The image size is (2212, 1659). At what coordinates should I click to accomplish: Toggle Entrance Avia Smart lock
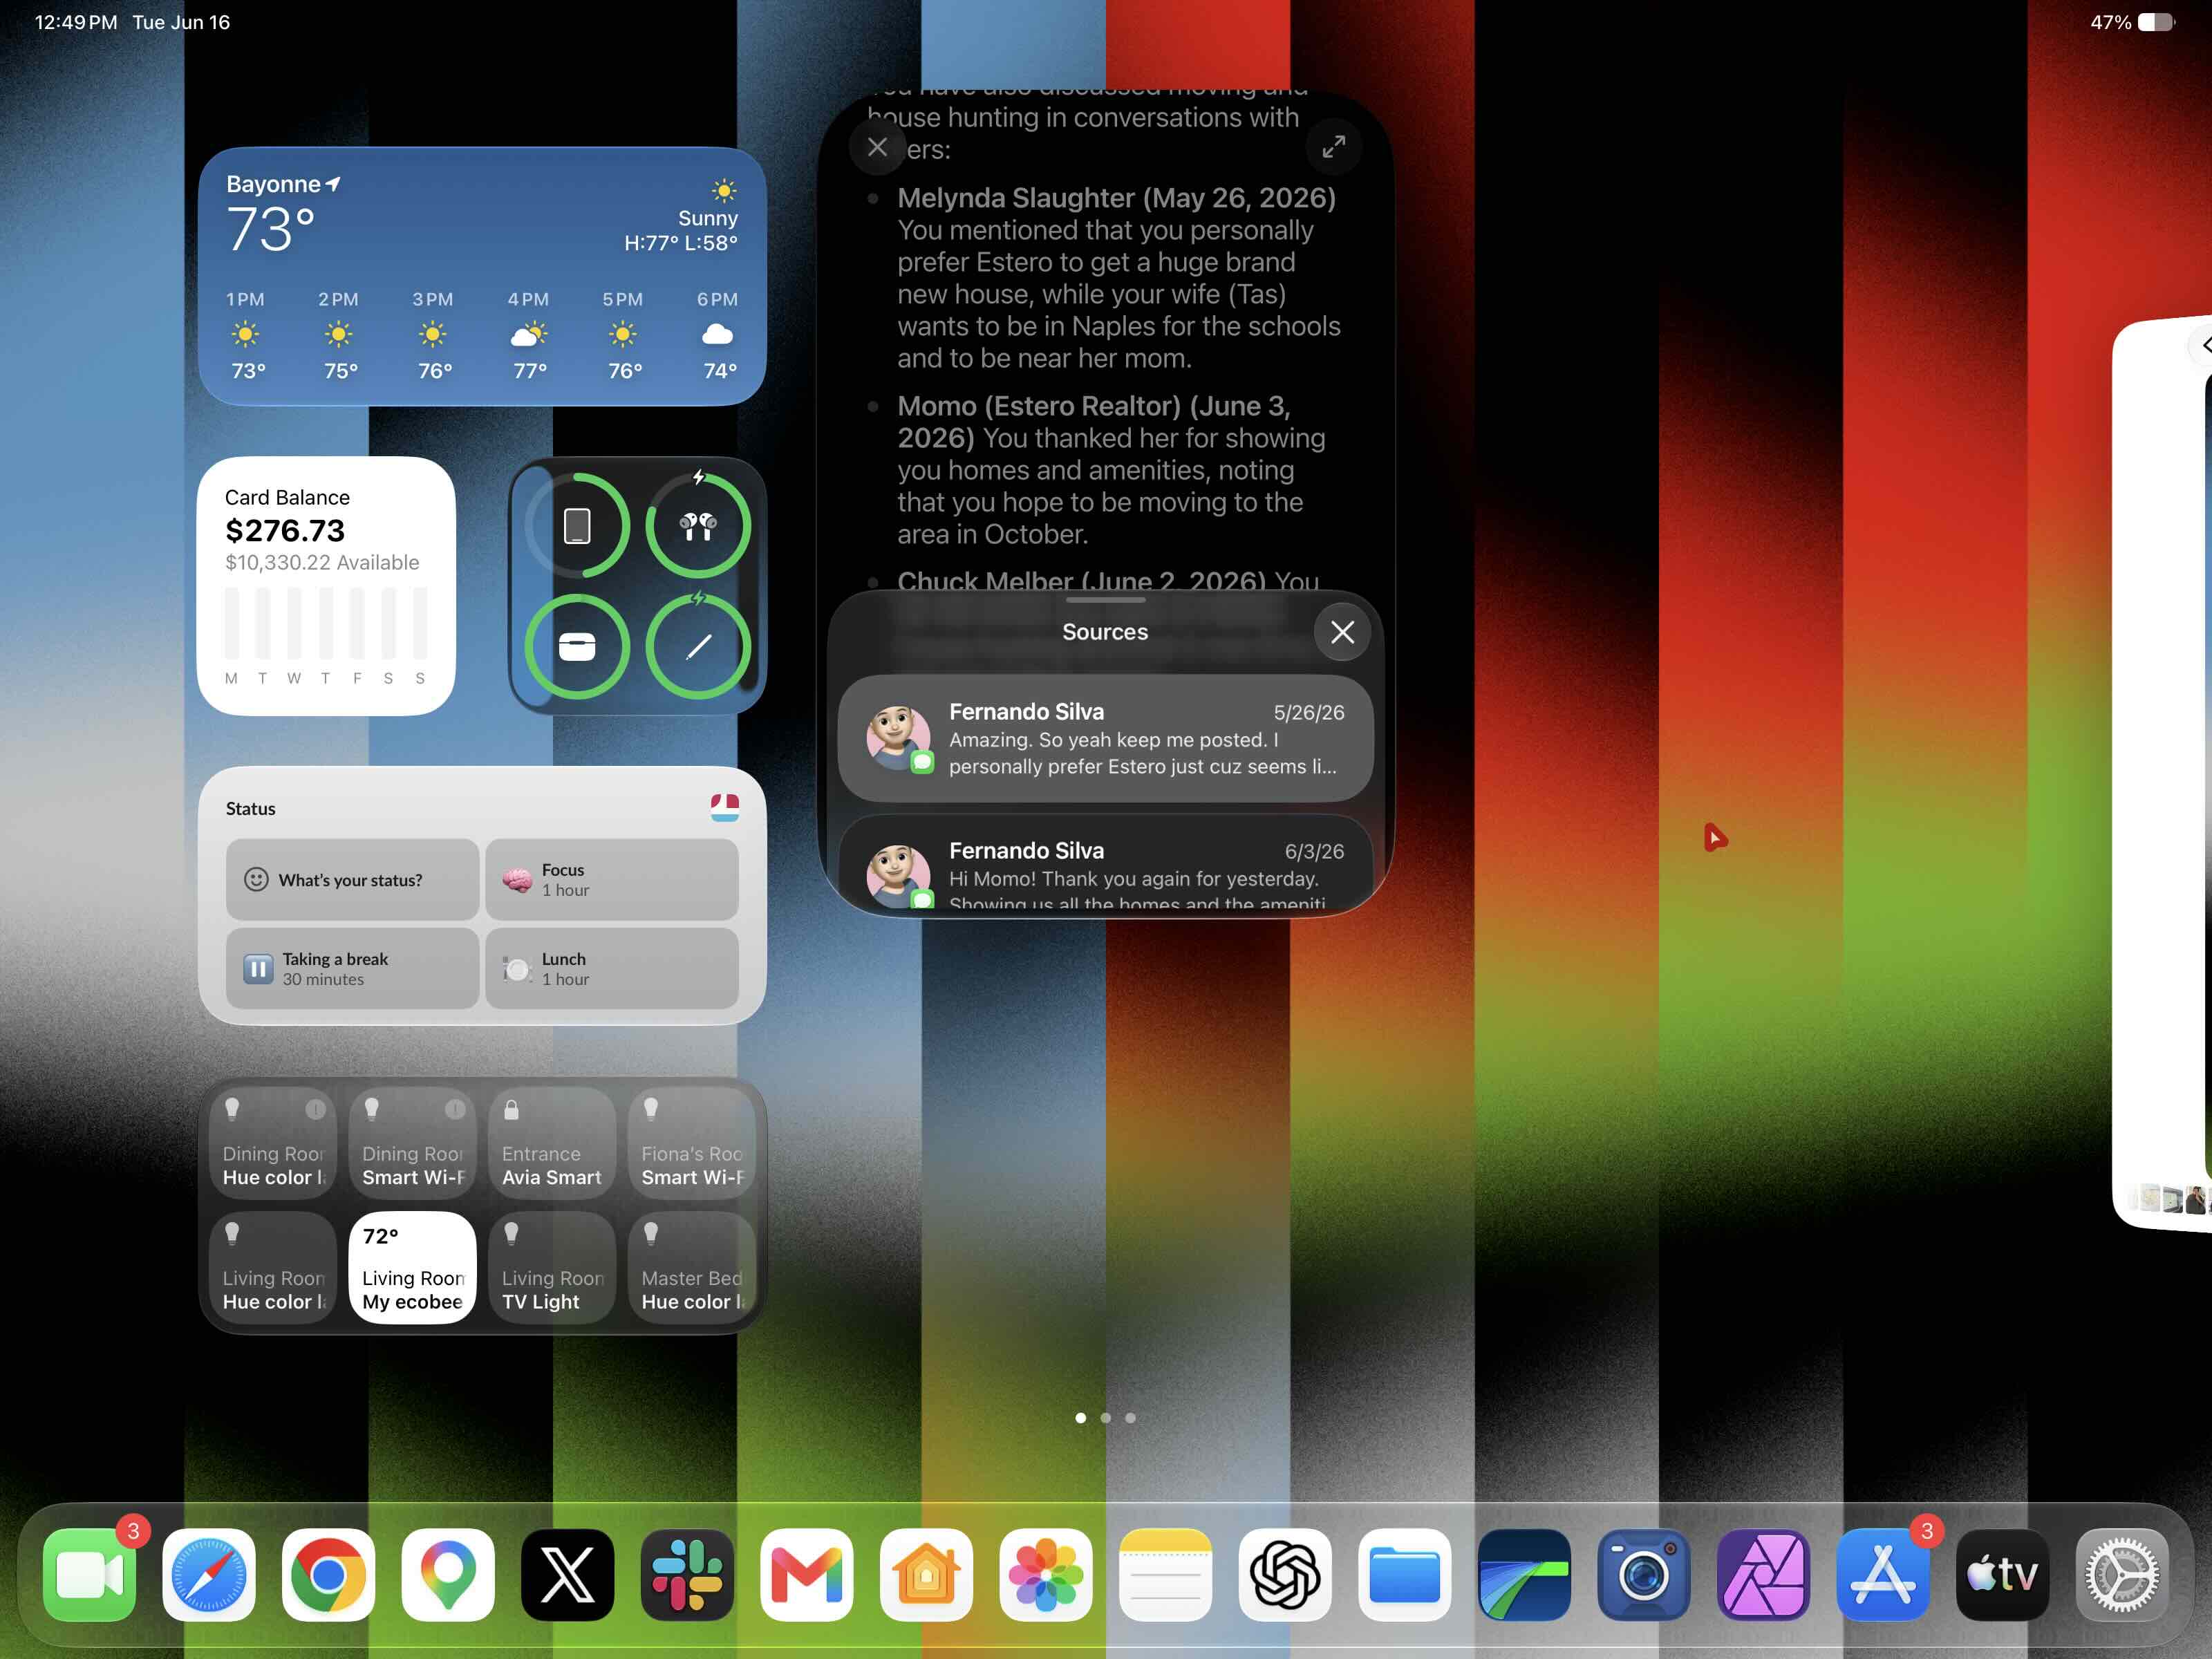(x=553, y=1143)
